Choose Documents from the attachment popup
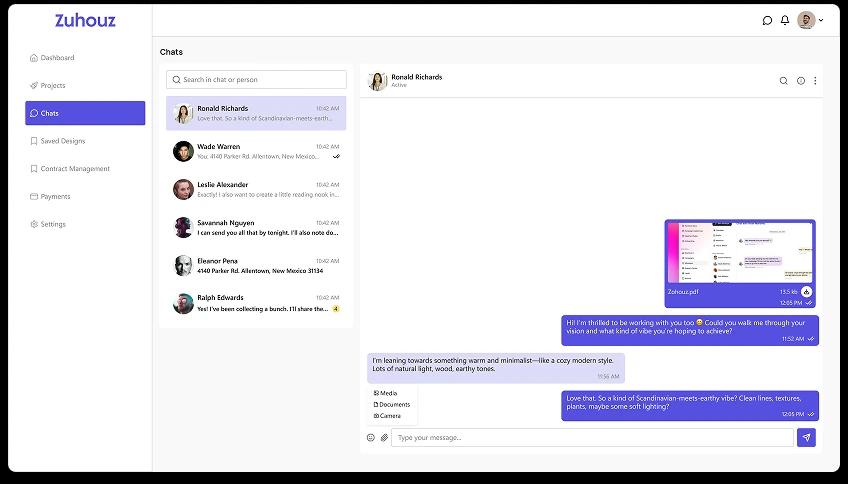848x484 pixels. 392,405
